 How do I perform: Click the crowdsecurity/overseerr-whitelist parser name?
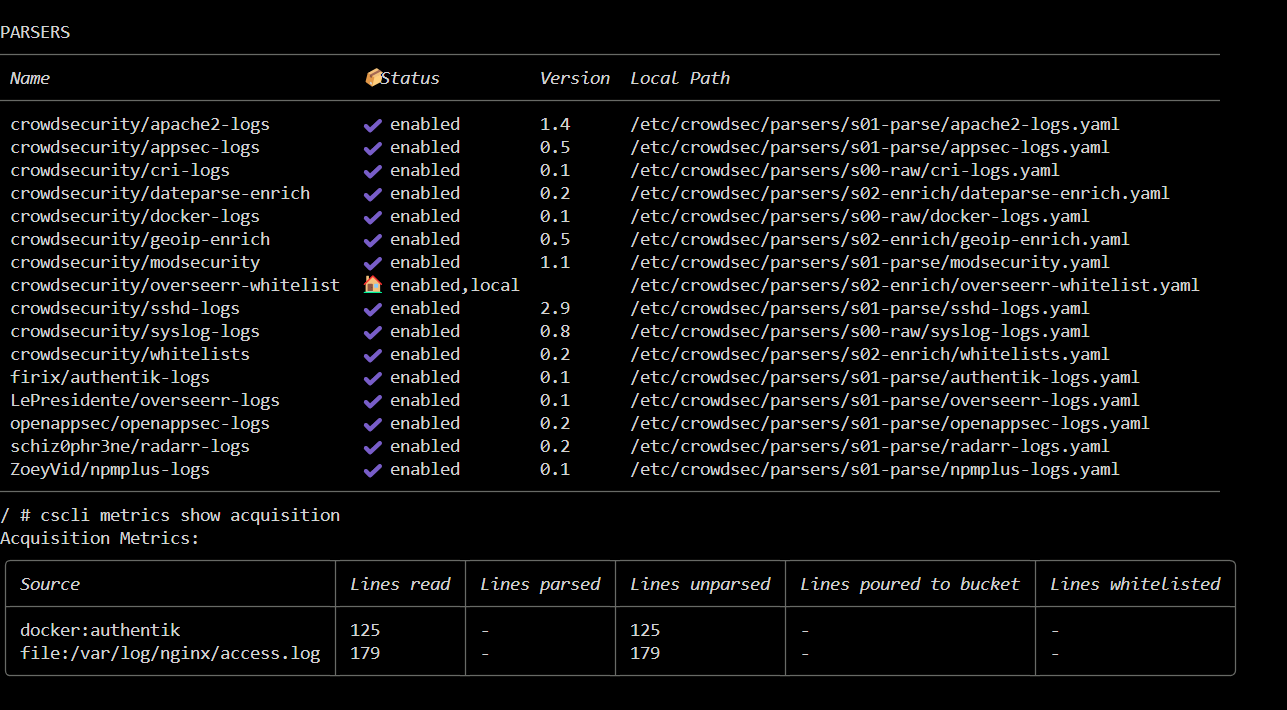[x=175, y=286]
